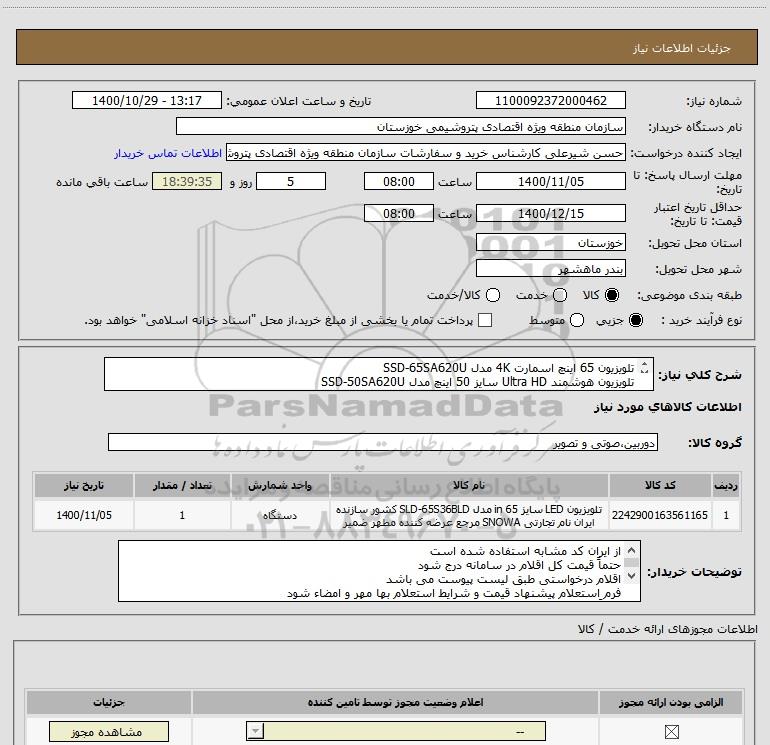770x745 pixels.
Task: Click price validity date 1400/12/15 field
Action: [550, 214]
